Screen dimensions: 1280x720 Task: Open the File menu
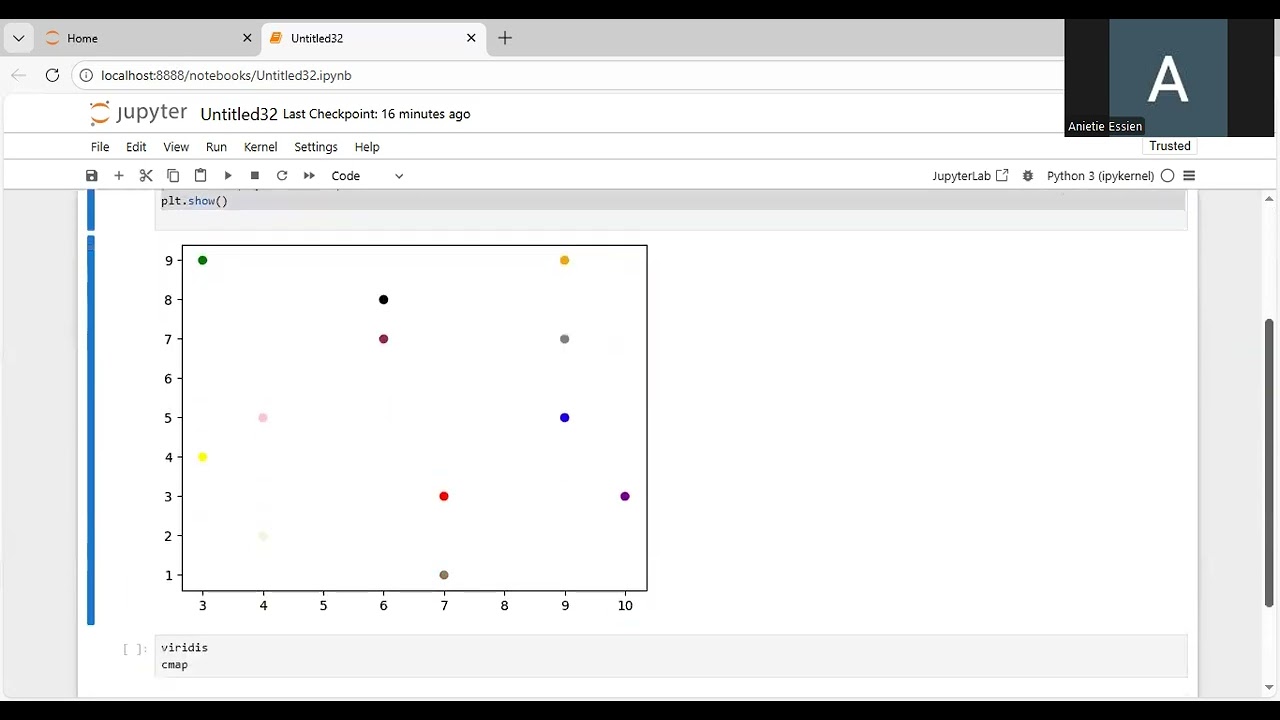(x=100, y=147)
